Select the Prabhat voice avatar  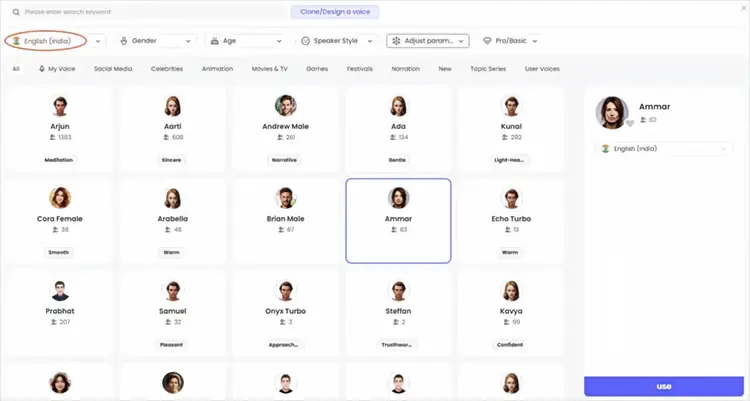coord(60,290)
